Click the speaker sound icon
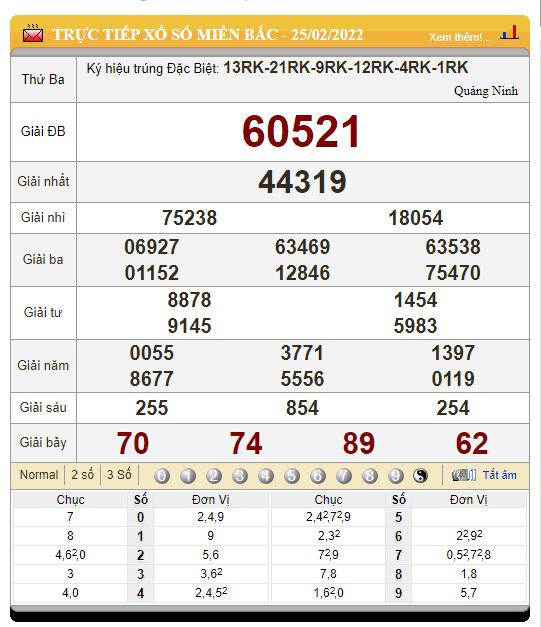The height and width of the screenshot is (627, 541). click(463, 475)
